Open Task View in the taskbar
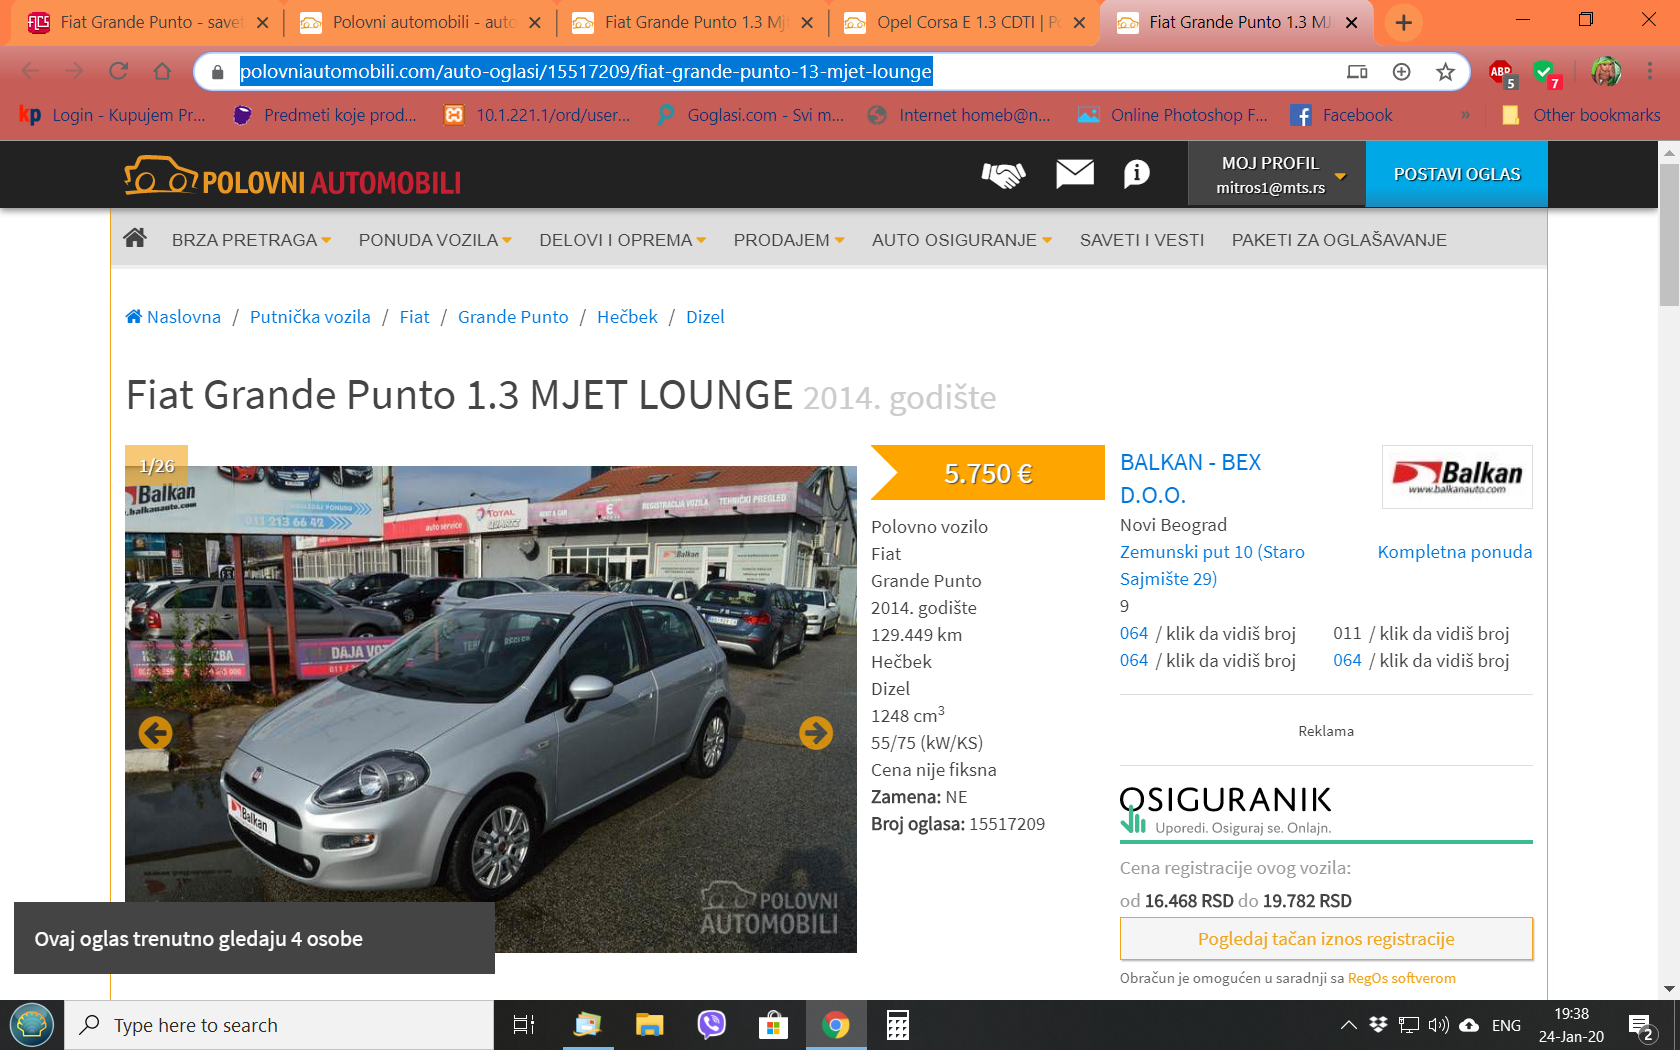The height and width of the screenshot is (1050, 1680). click(524, 1025)
